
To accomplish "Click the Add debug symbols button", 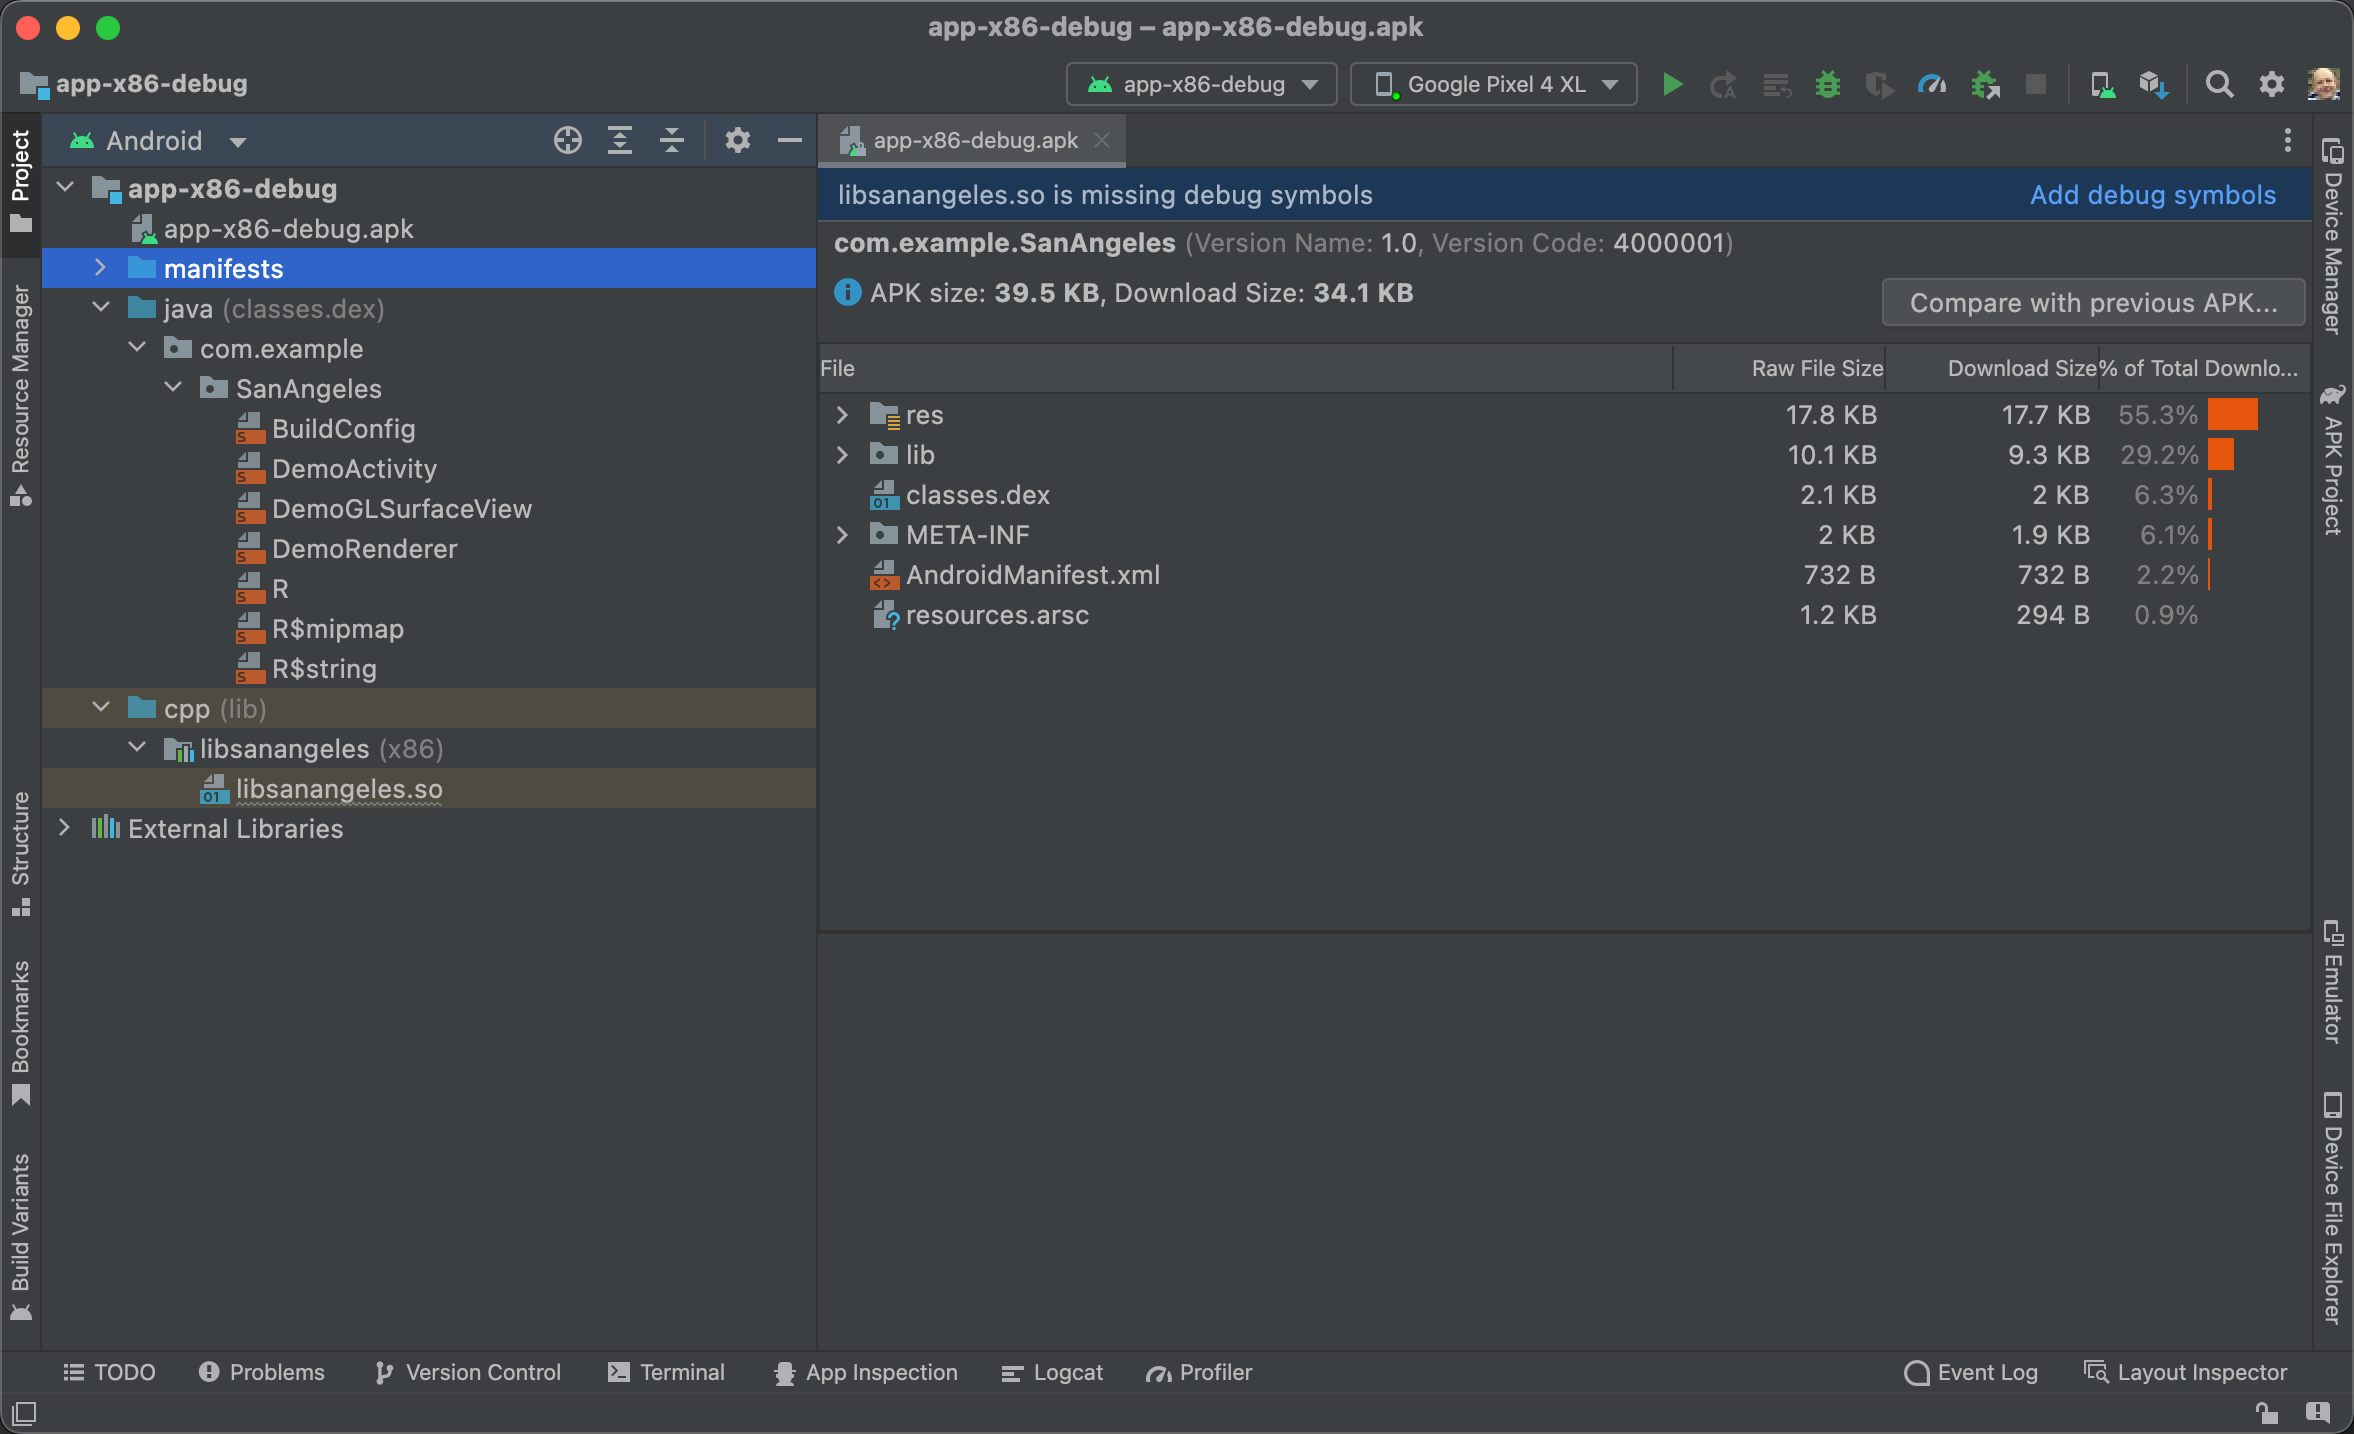I will [x=2154, y=195].
